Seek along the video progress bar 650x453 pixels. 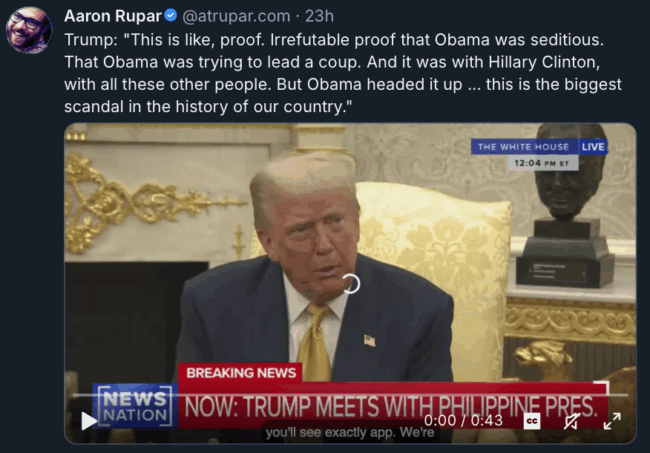point(350,395)
